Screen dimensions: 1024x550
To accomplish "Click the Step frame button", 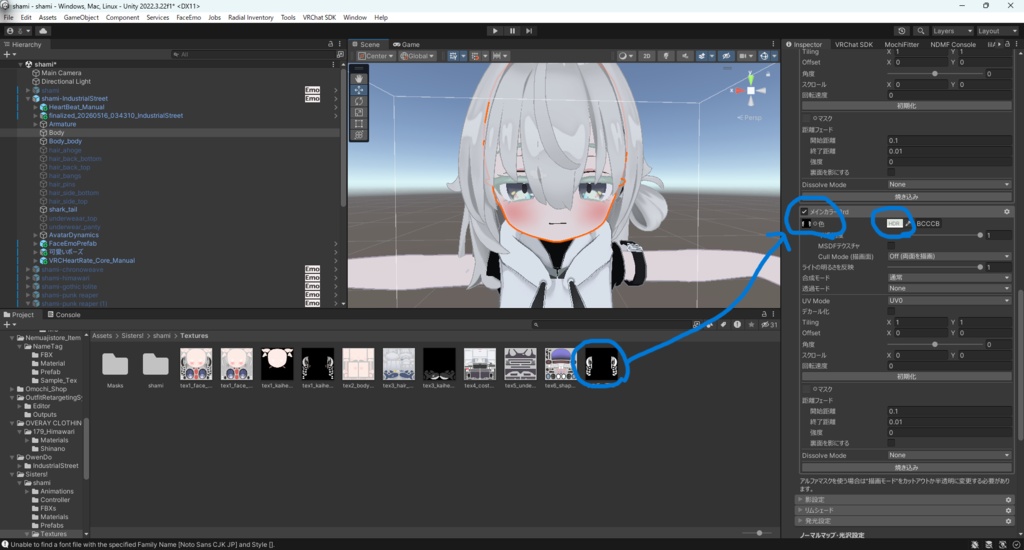I will (x=529, y=31).
